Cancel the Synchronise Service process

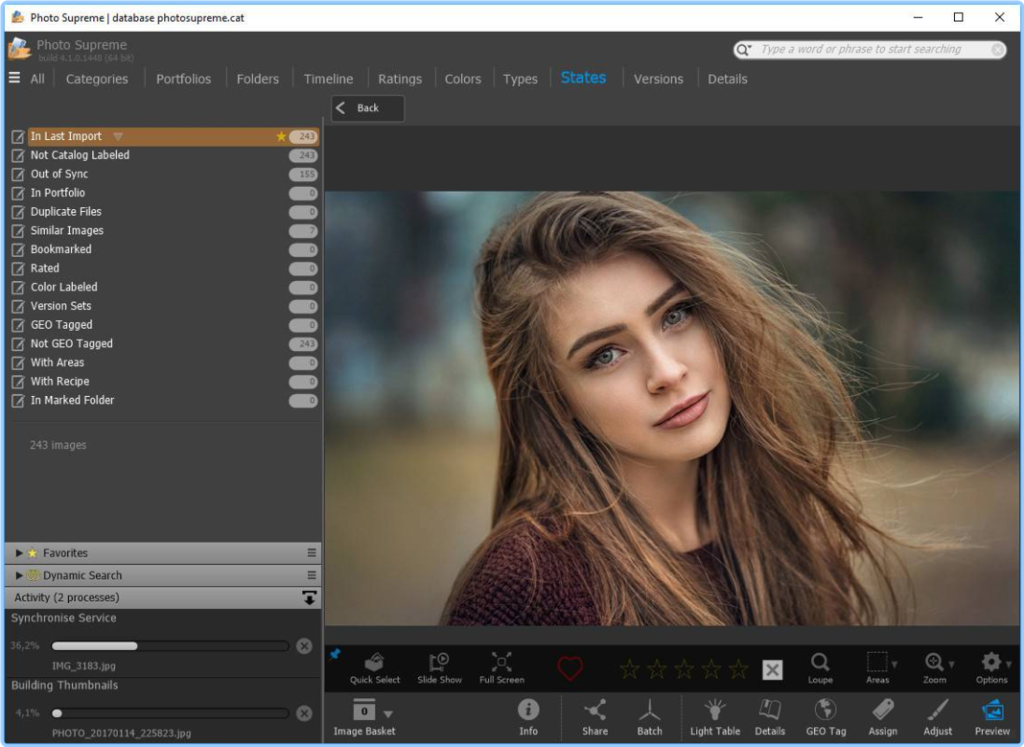[x=304, y=646]
